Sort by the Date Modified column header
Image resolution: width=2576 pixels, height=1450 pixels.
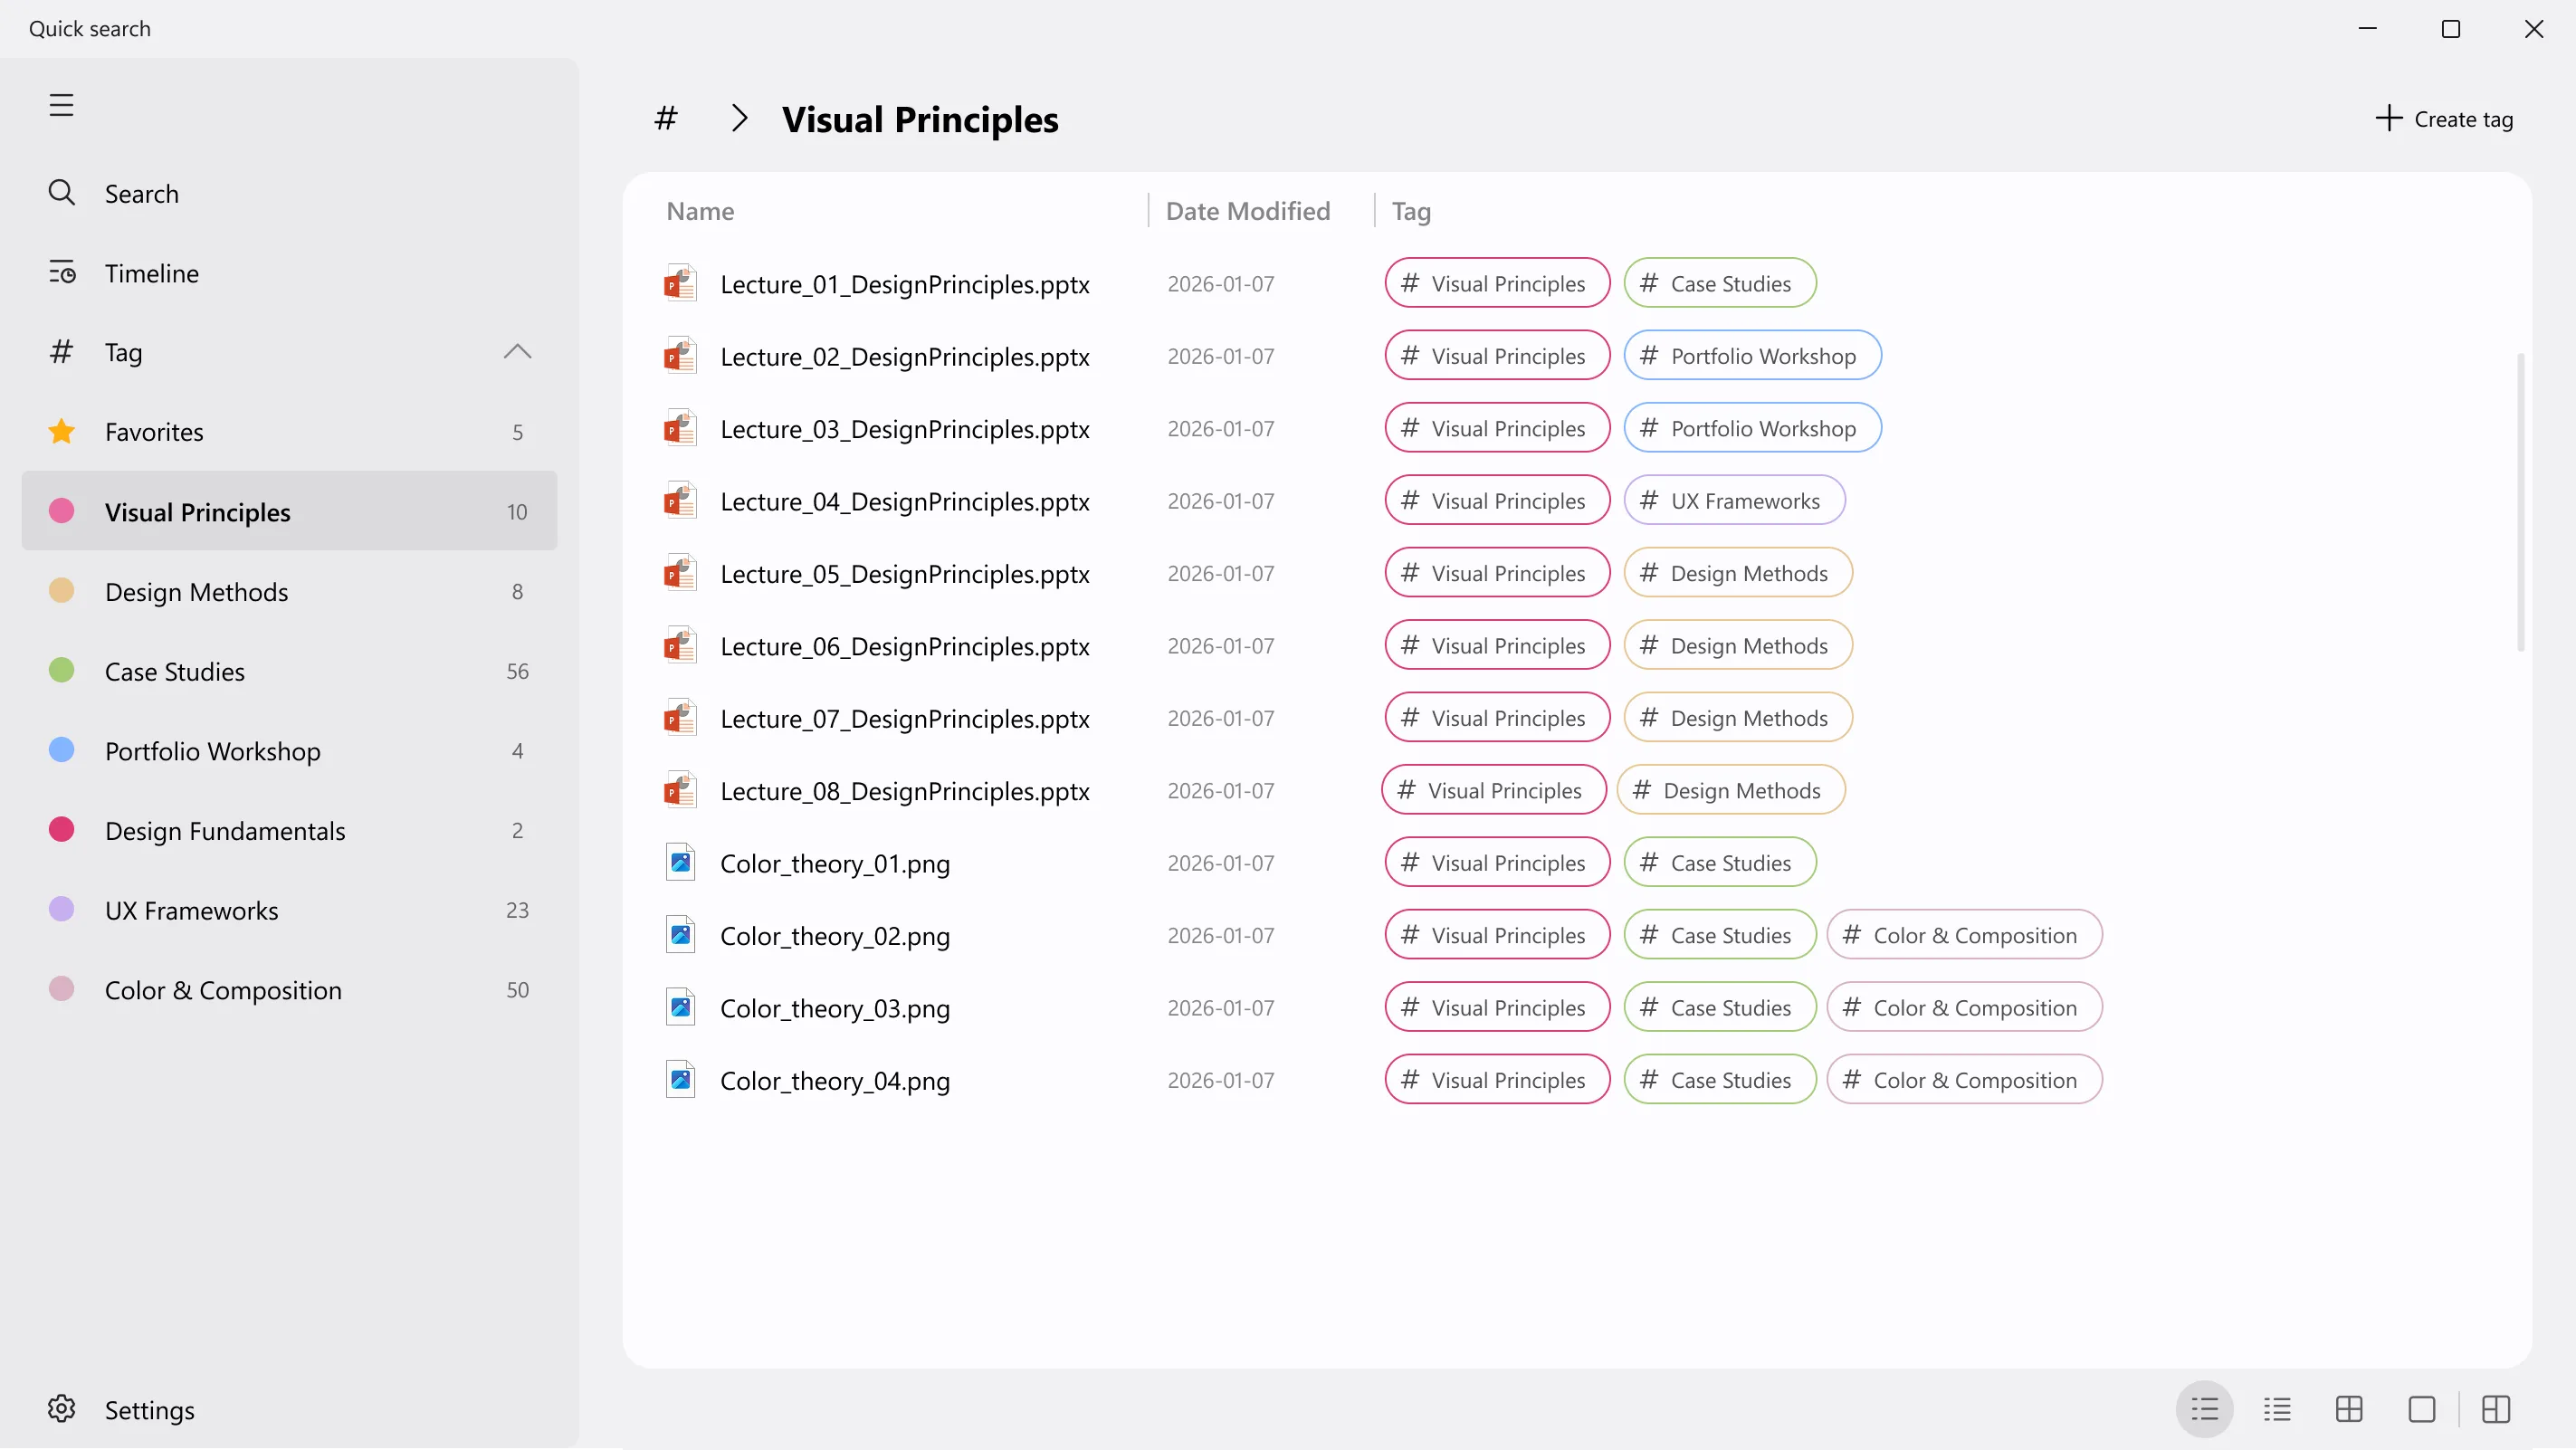pos(1247,211)
